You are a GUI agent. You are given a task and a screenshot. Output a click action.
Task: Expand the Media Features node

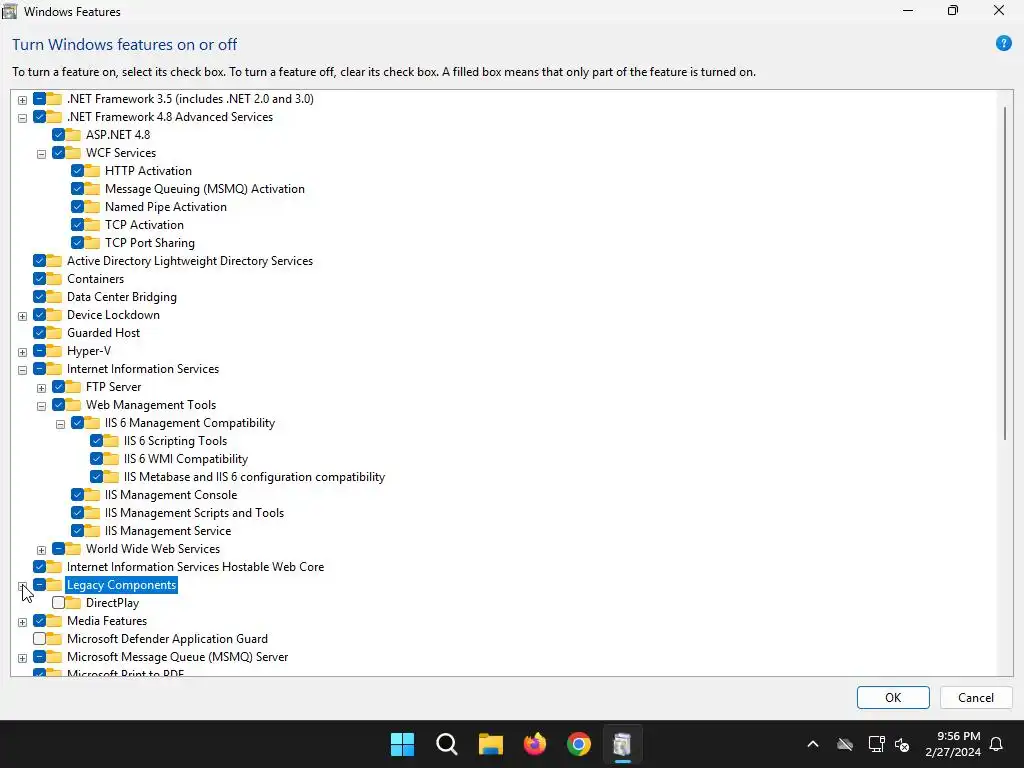22,622
